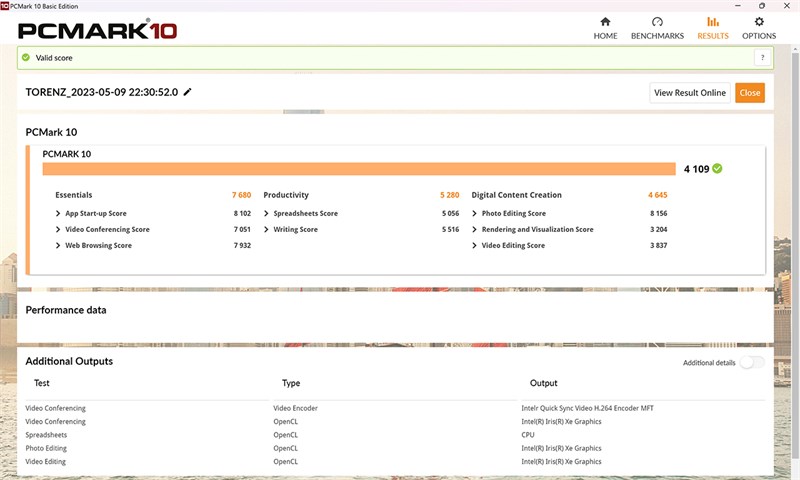Click the Performance data heading
Image resolution: width=800 pixels, height=480 pixels.
click(x=66, y=310)
